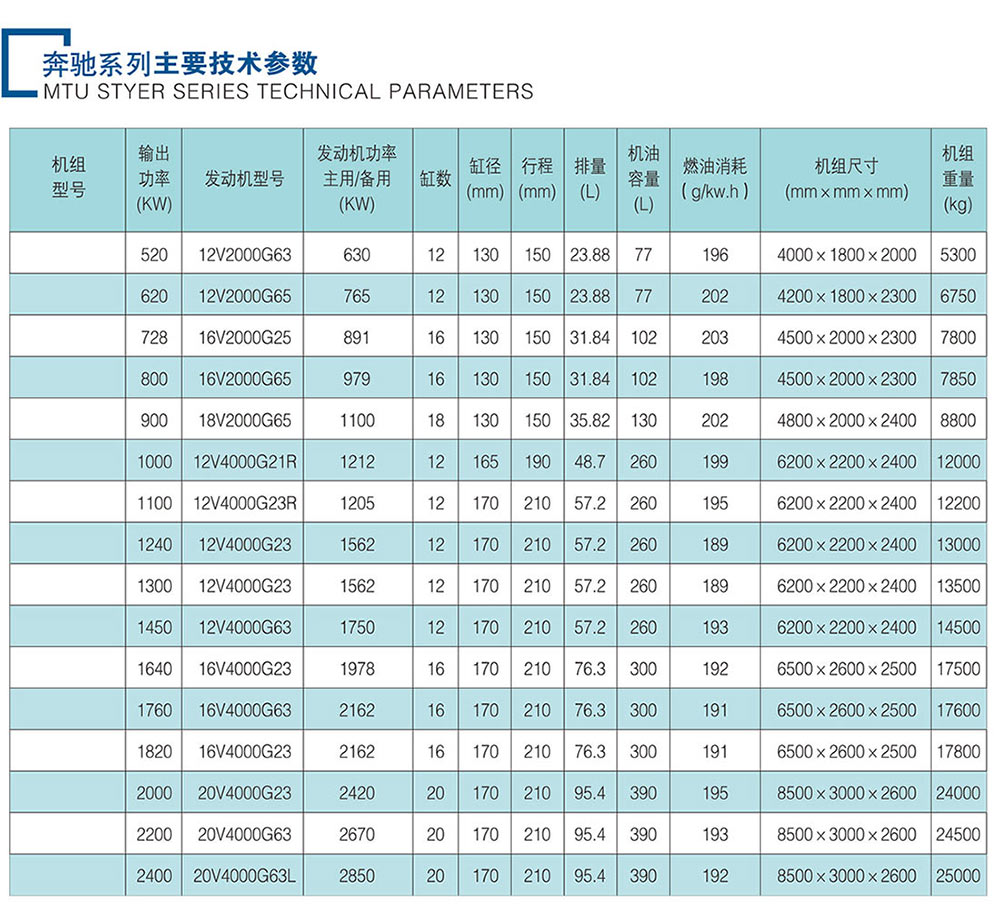The image size is (1000, 907).
Task: Click the 2400 output power cell
Action: [154, 876]
